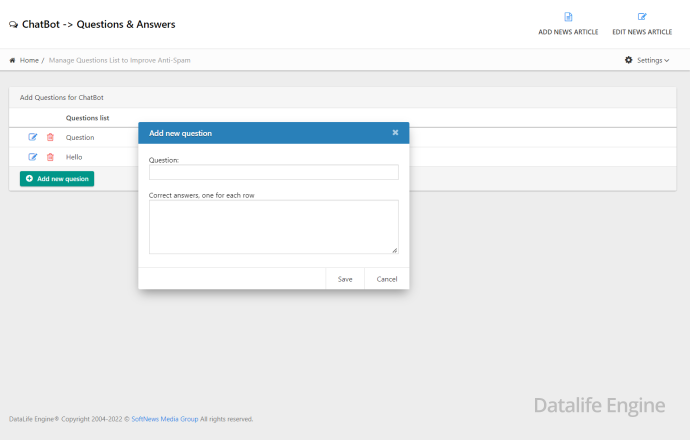Click the trash icon for the Question row
690x440 pixels.
point(50,137)
